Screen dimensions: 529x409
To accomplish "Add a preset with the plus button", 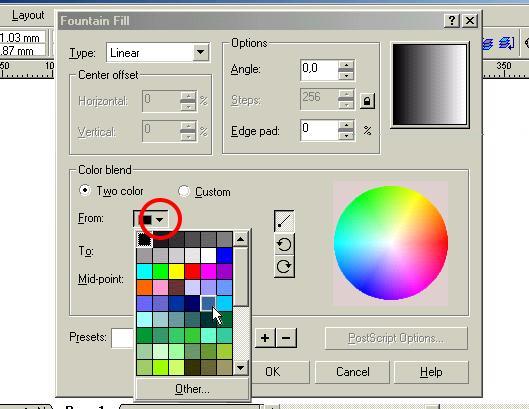I will 265,337.
